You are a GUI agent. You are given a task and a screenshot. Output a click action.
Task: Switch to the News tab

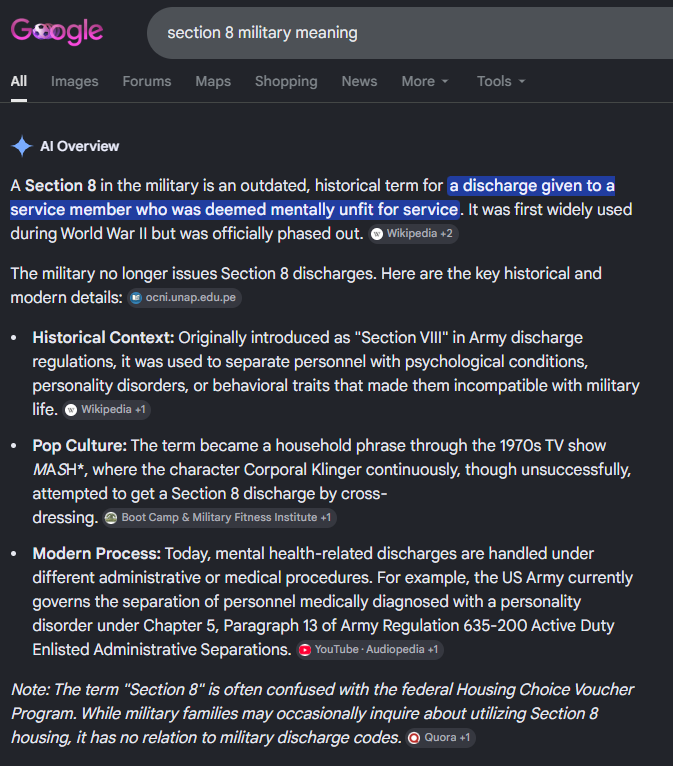click(x=359, y=81)
